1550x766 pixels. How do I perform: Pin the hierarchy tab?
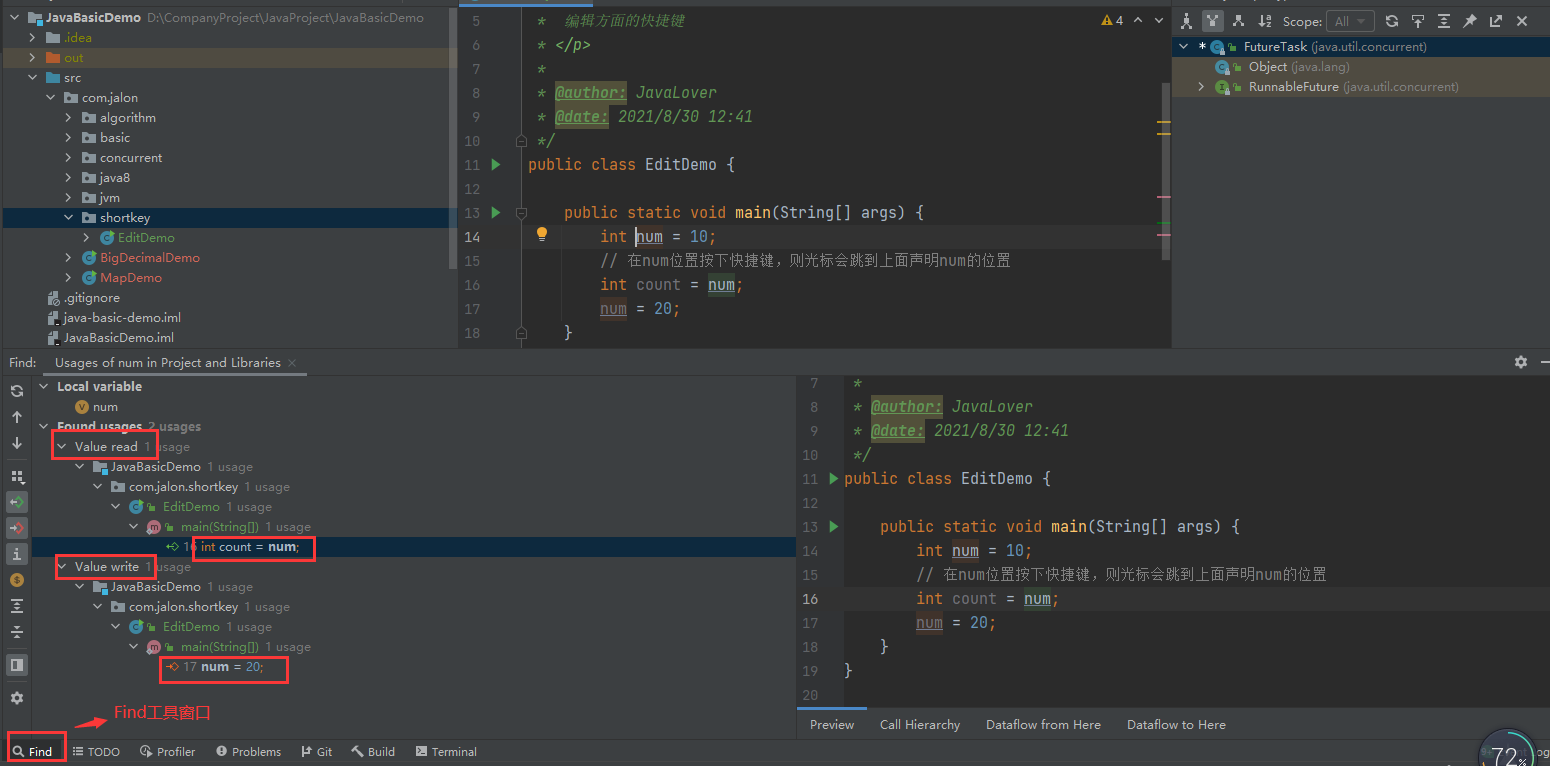1469,21
